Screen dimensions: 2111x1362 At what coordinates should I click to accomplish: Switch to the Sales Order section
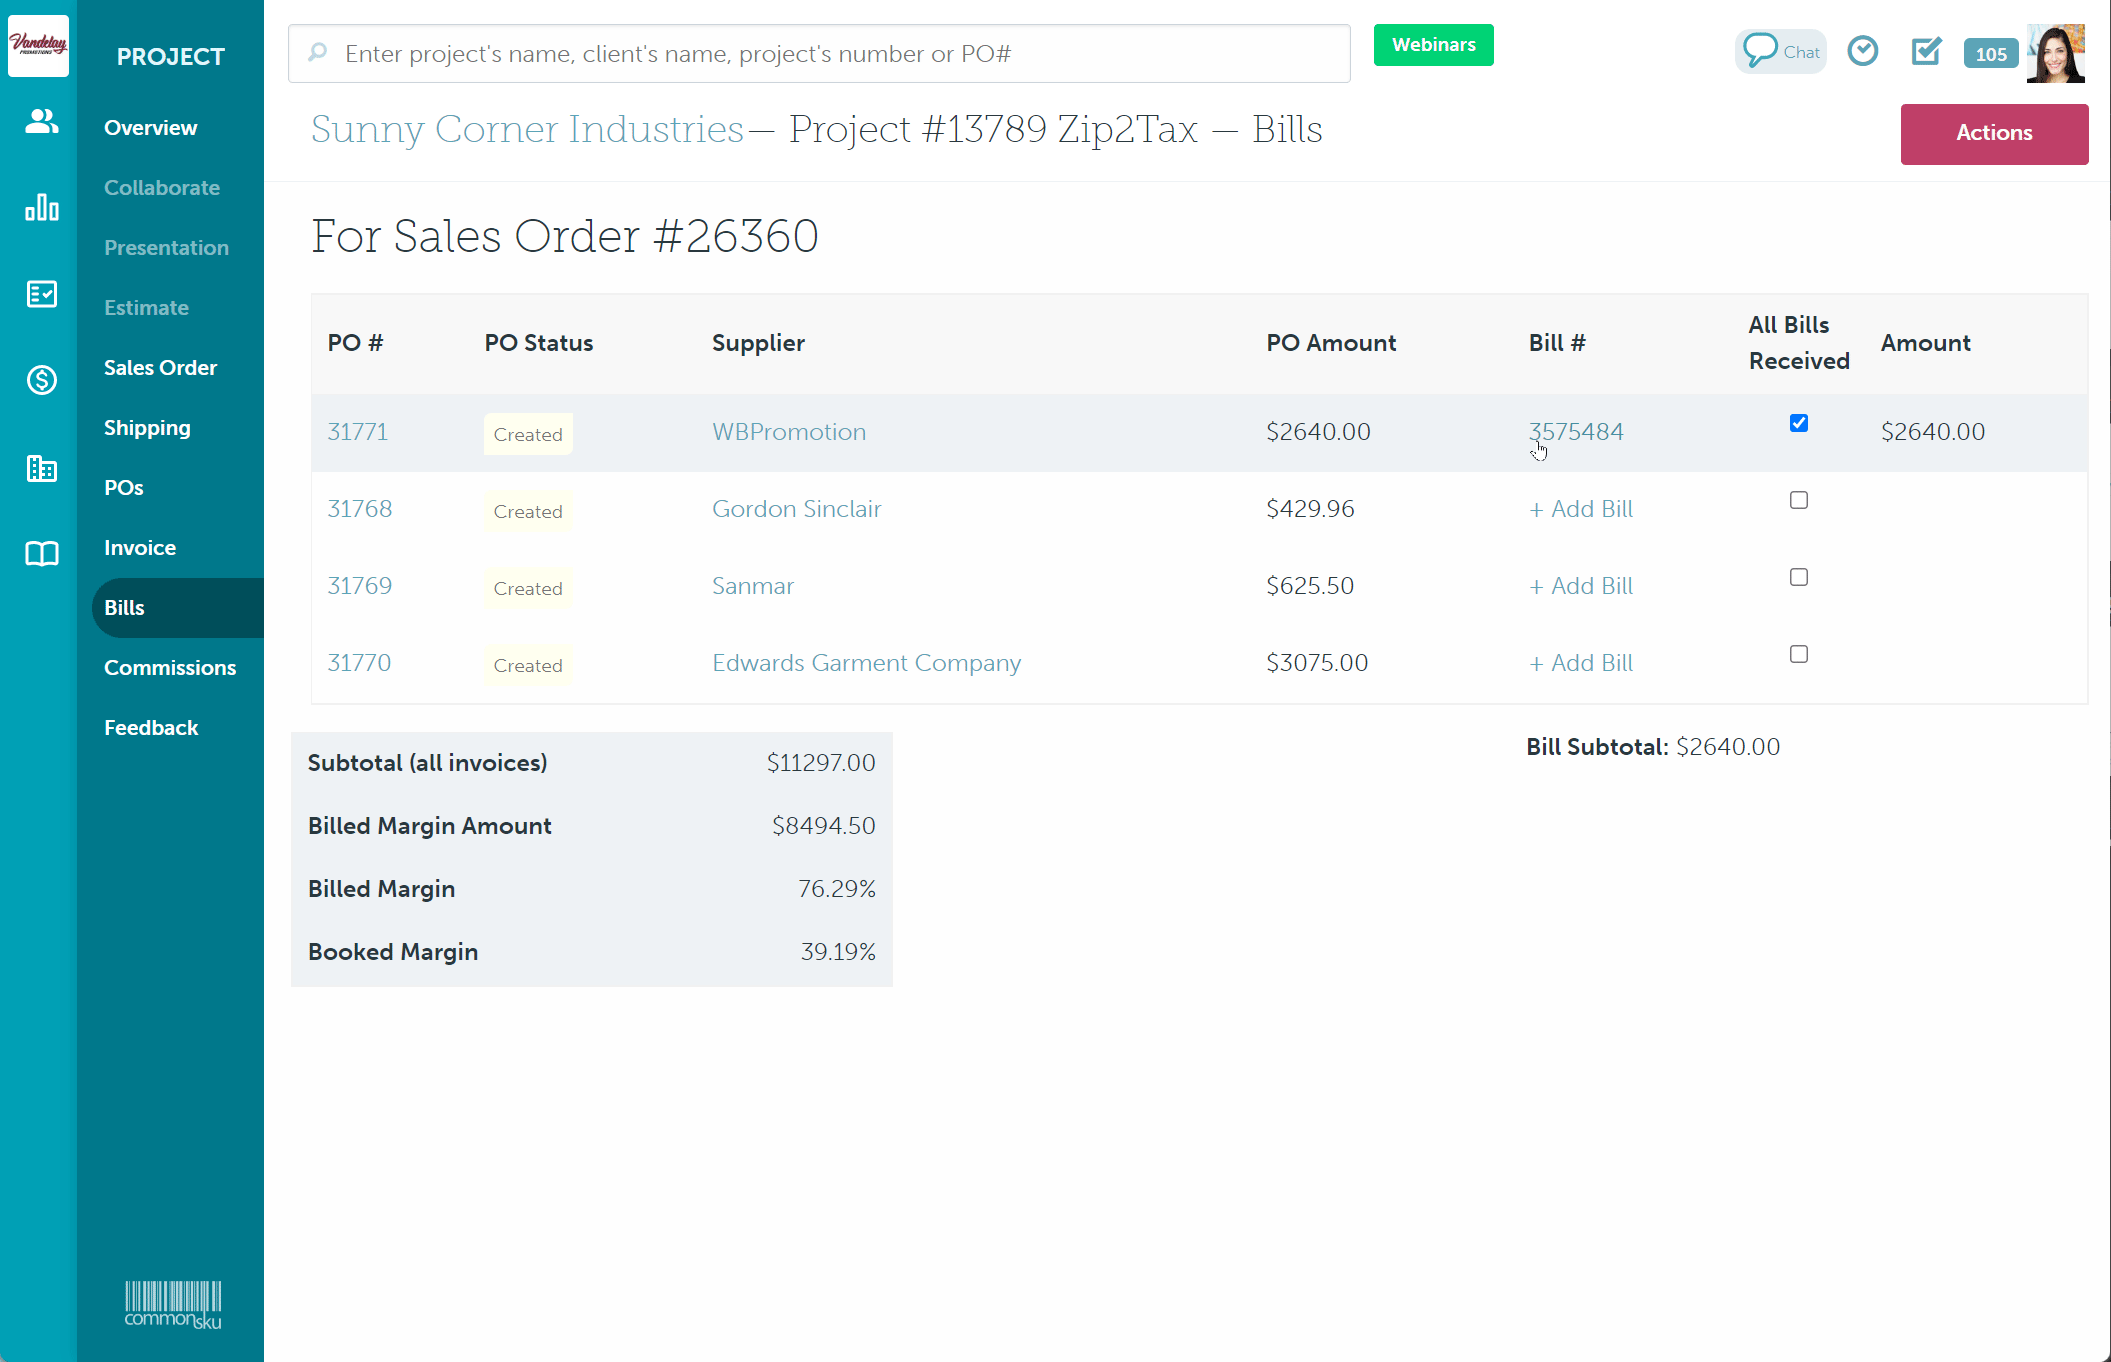[x=160, y=367]
